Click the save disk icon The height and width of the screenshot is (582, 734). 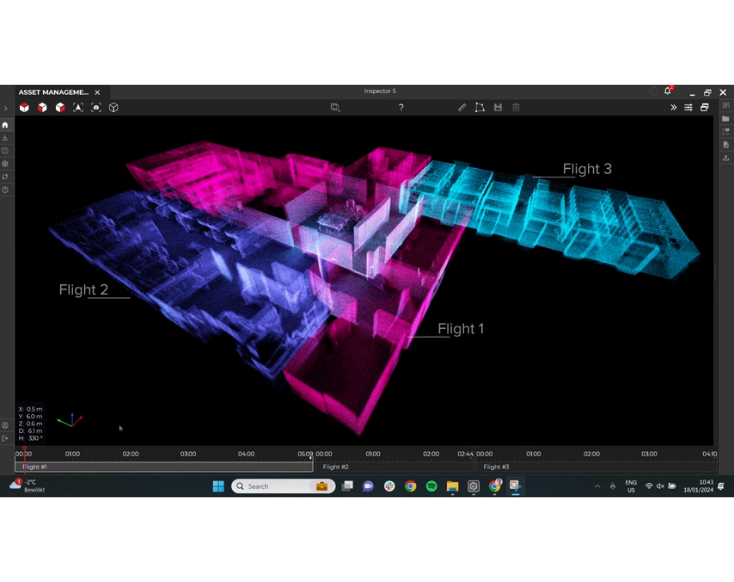point(498,107)
